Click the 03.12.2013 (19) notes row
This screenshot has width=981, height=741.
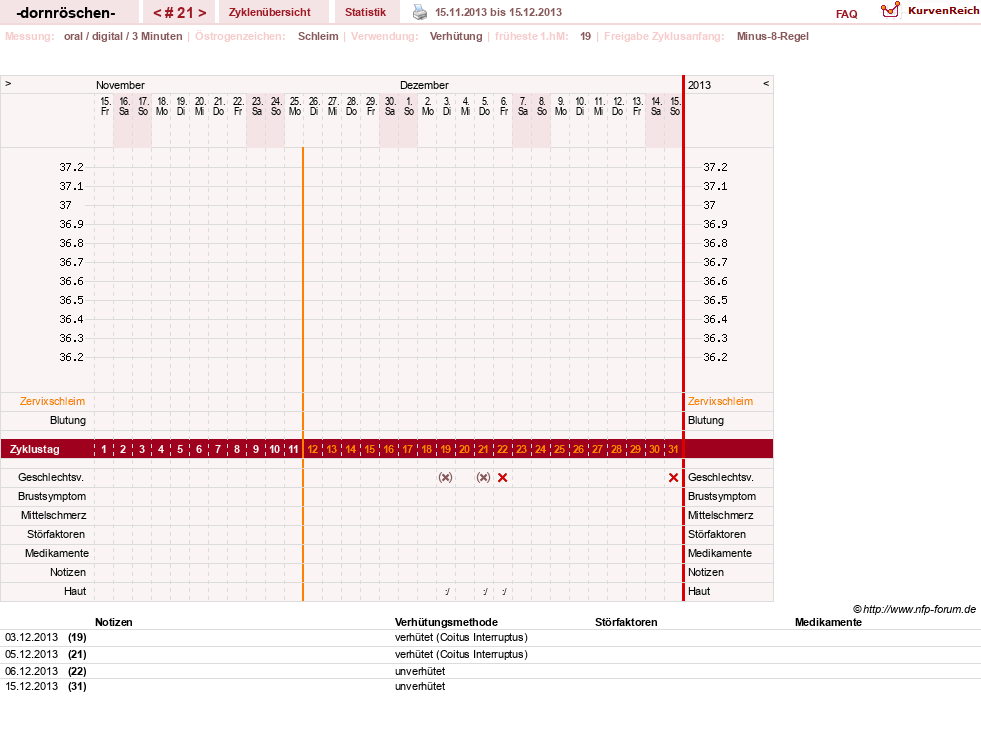490,638
